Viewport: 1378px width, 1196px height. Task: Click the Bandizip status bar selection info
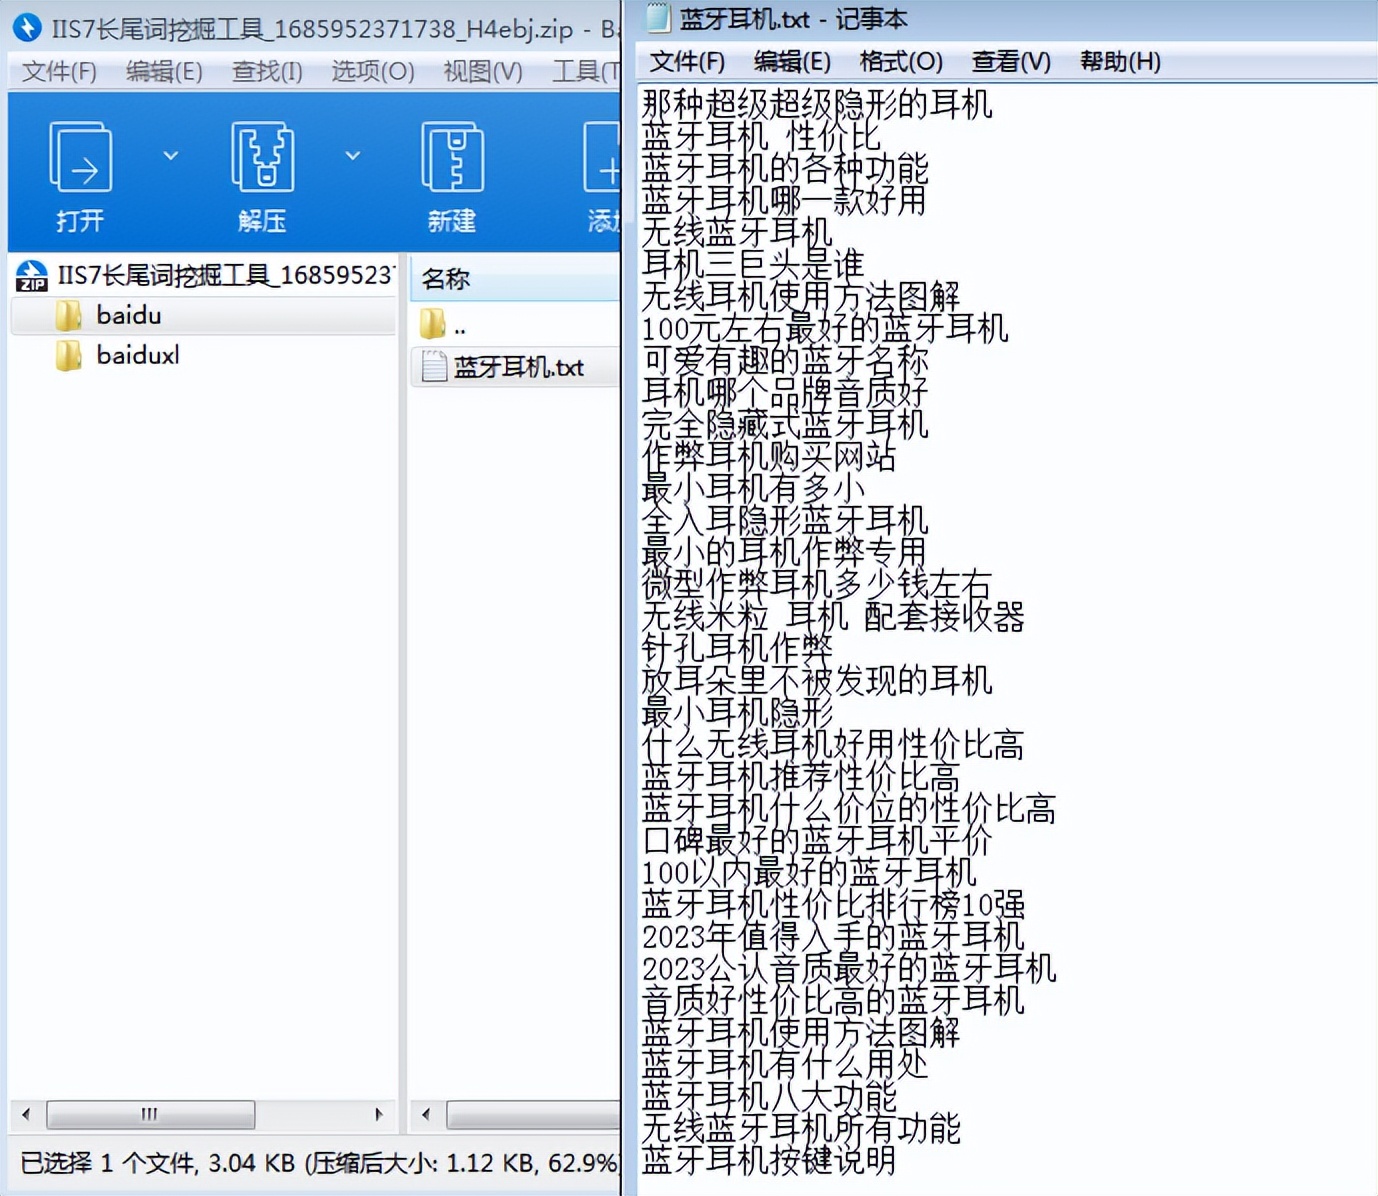pyautogui.click(x=319, y=1163)
